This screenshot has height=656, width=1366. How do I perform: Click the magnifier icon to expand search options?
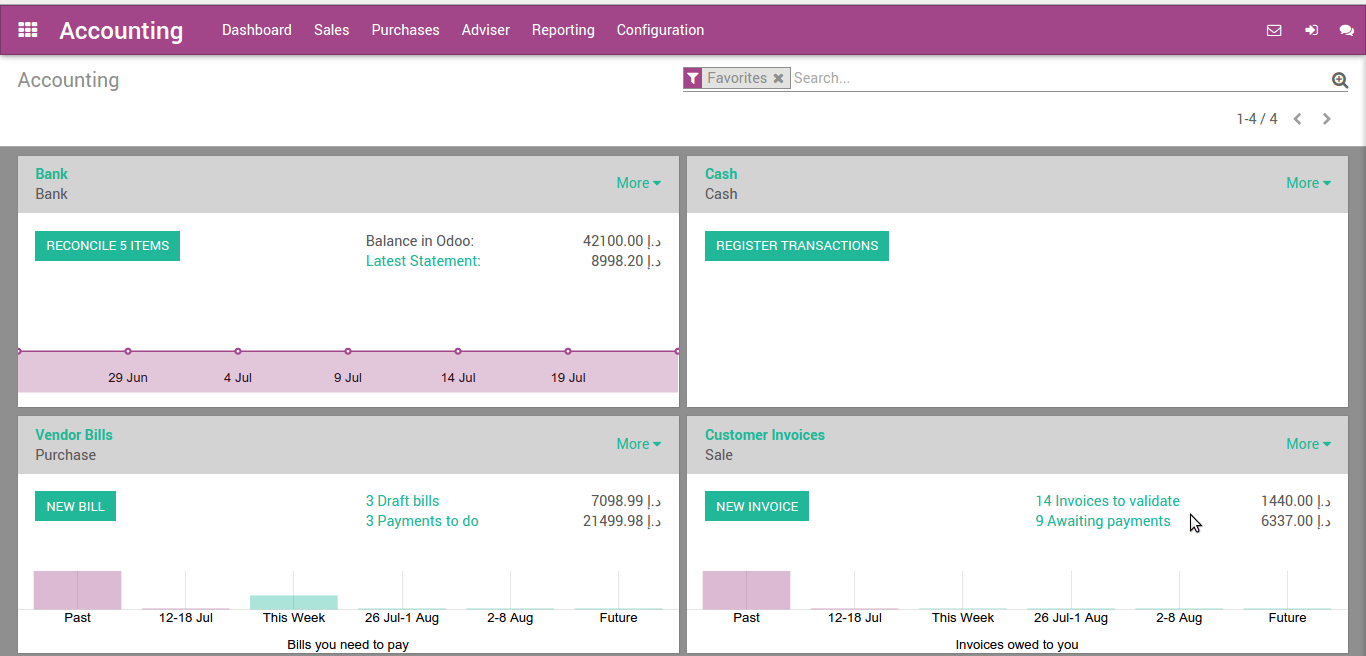(1340, 79)
